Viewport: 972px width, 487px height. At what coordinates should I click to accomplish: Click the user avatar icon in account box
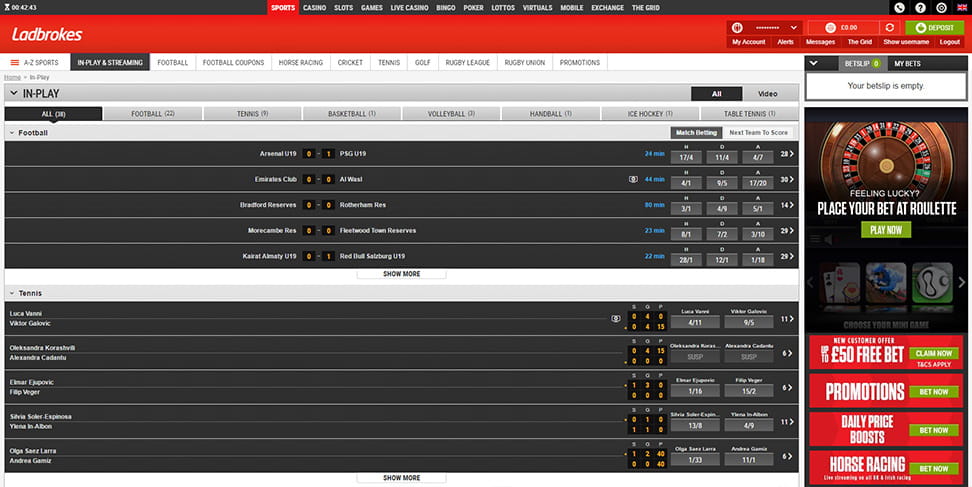click(x=737, y=28)
